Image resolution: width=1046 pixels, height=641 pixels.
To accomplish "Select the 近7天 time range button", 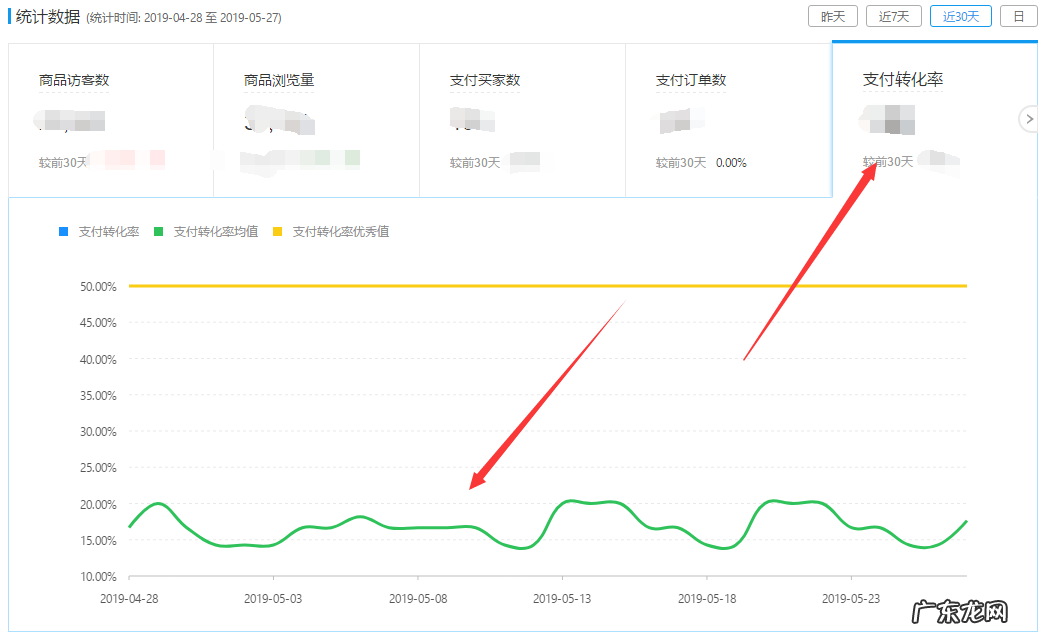I will [x=893, y=16].
